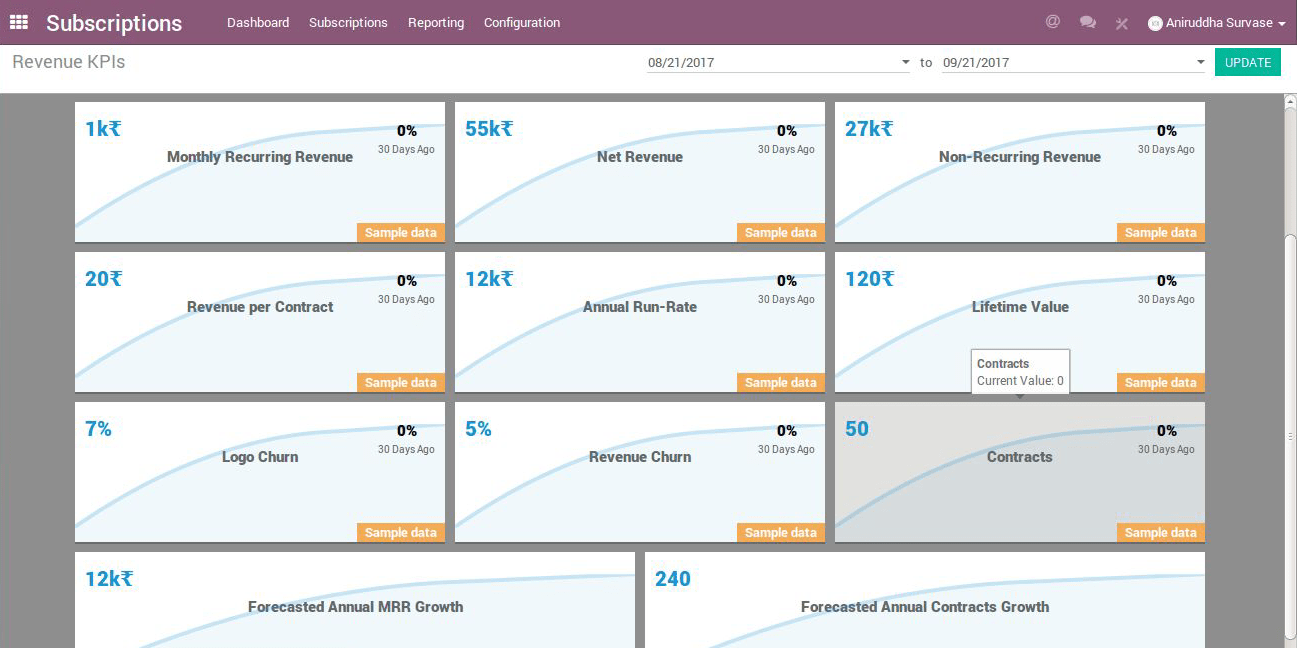
Task: Open the apps grid launcher icon
Action: coord(19,22)
